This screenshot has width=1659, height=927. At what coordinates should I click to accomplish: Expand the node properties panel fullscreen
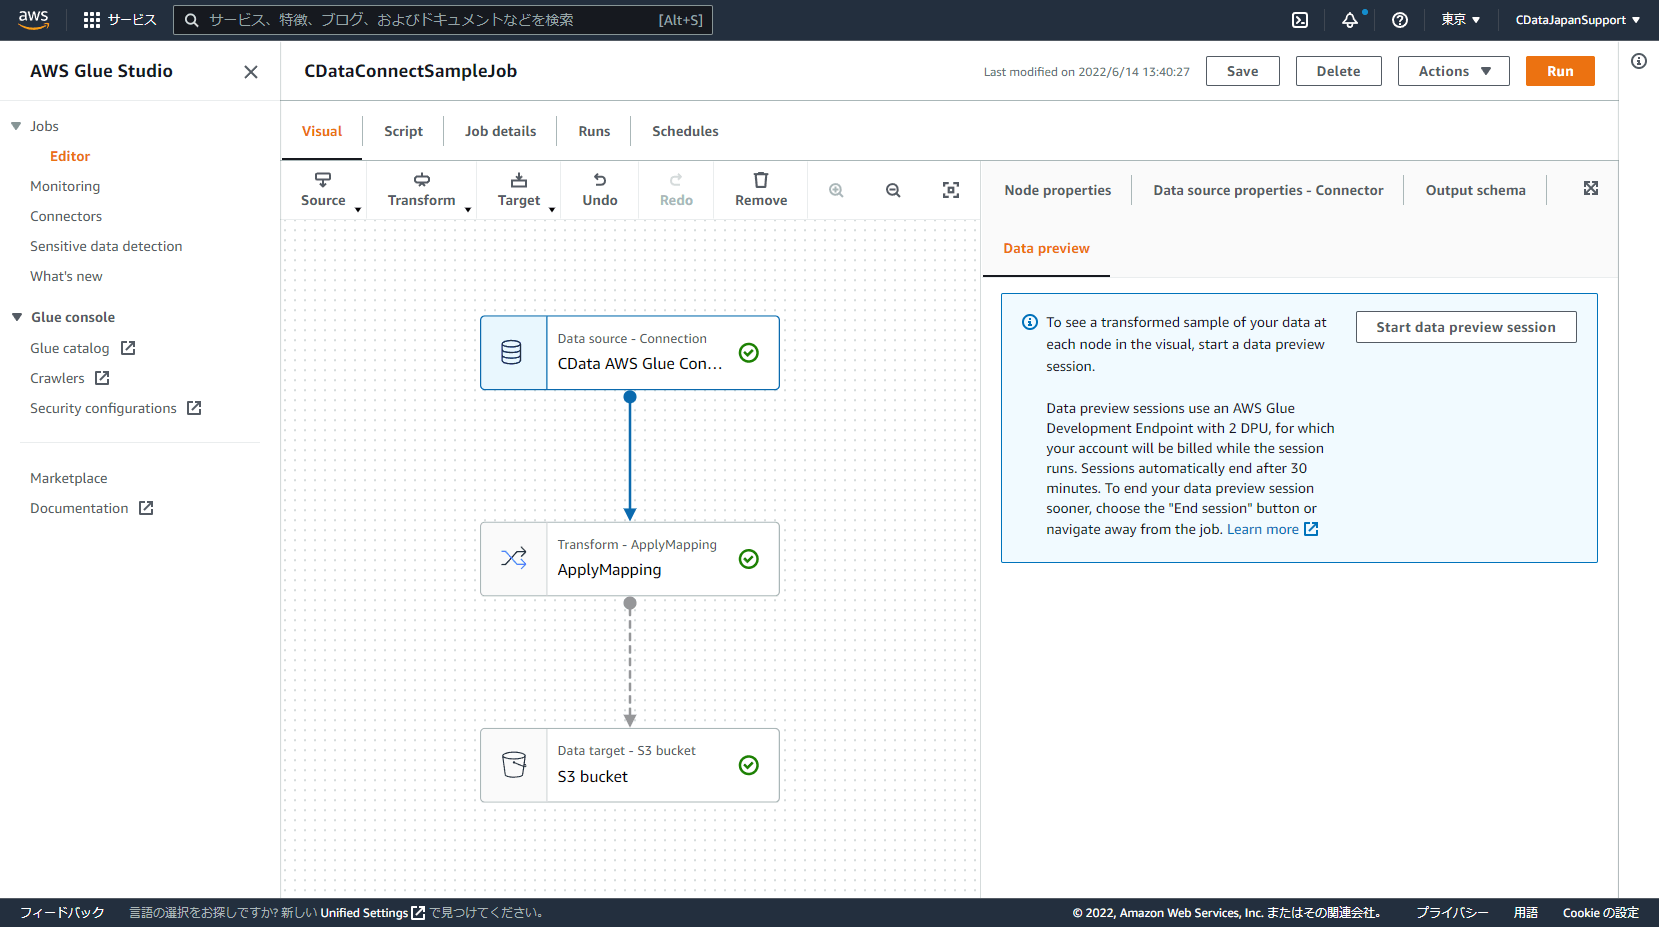click(x=1591, y=188)
